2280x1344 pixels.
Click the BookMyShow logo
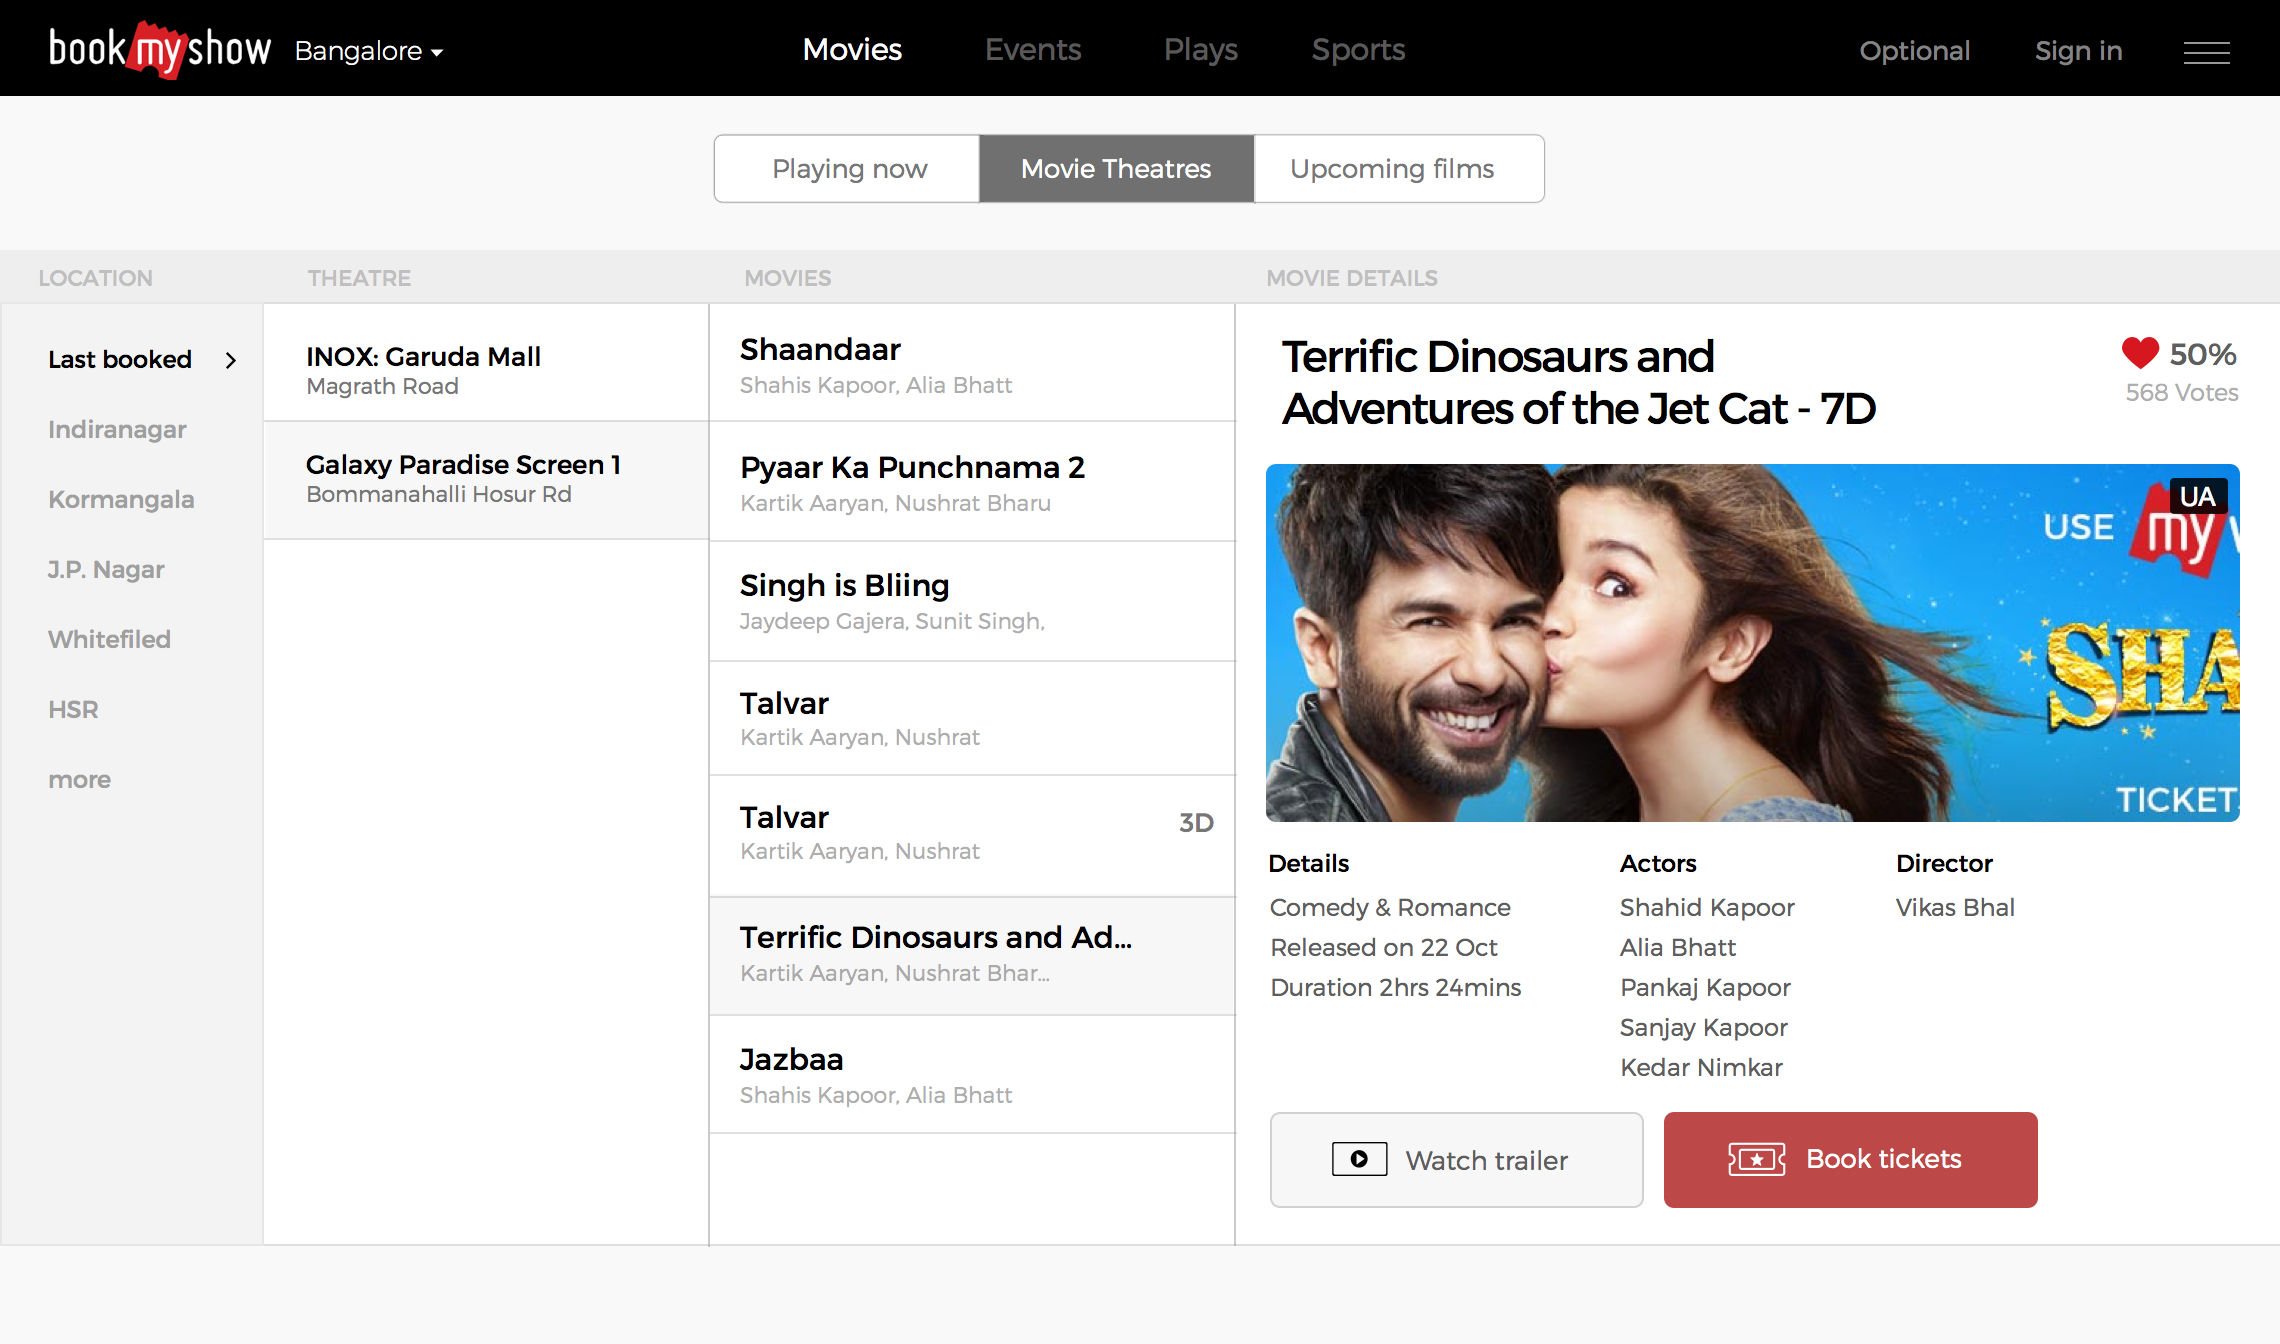160,49
